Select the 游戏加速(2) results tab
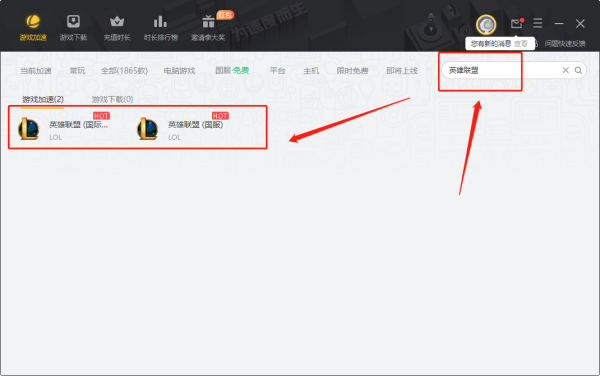Image resolution: width=600 pixels, height=376 pixels. 43,99
